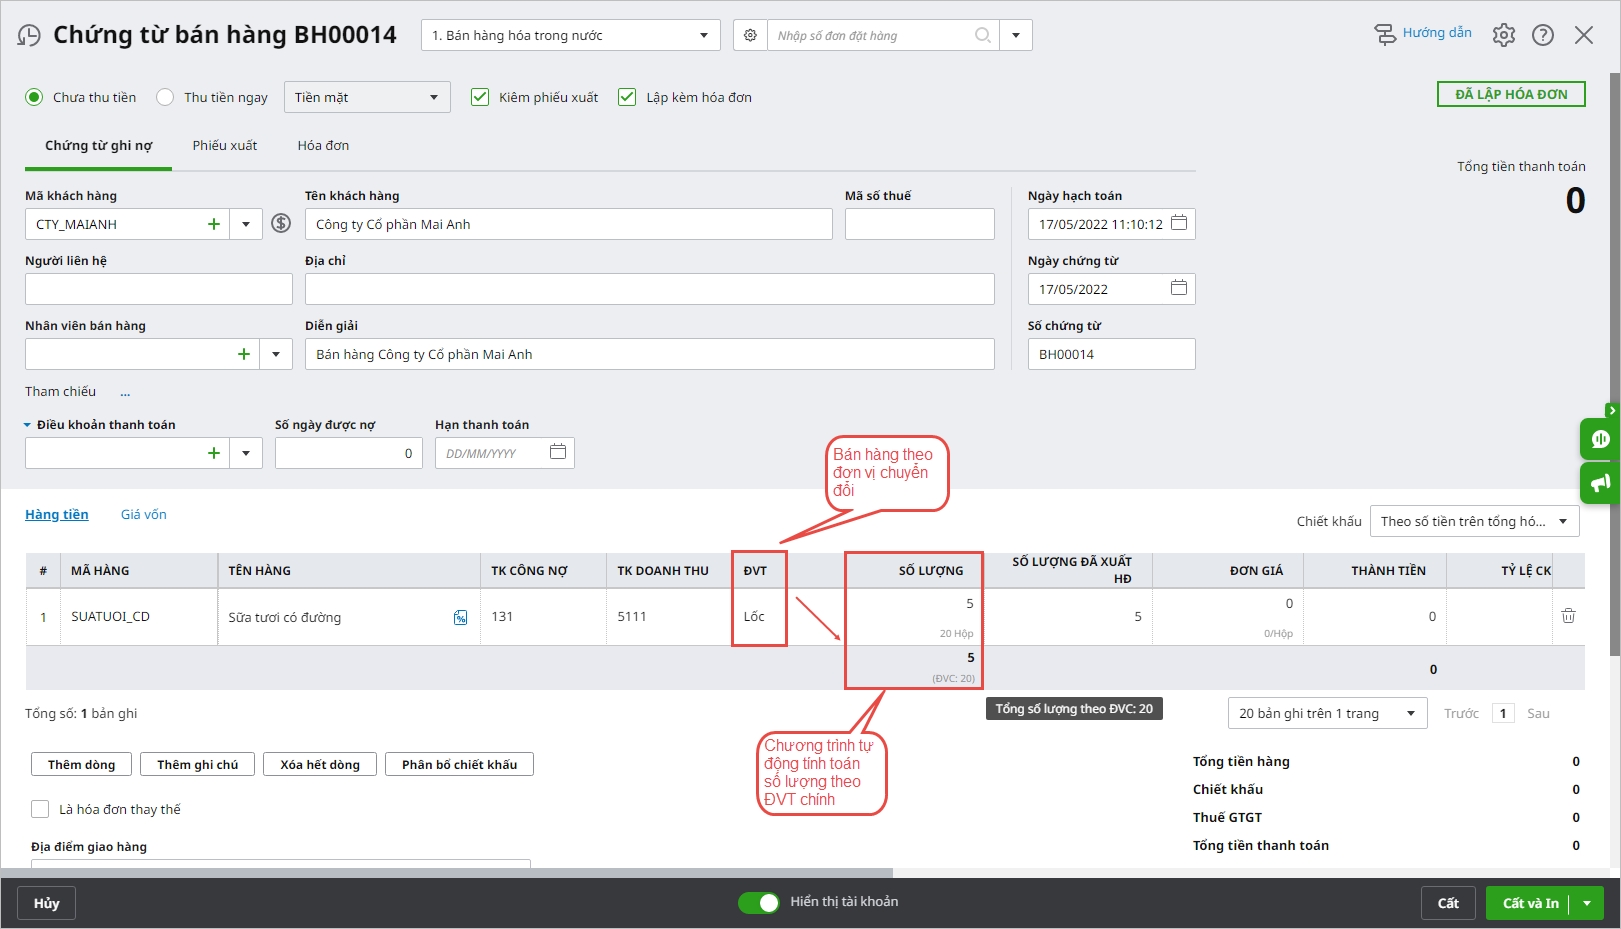This screenshot has height=929, width=1621.
Task: Click the Diễn giải input field
Action: point(649,354)
